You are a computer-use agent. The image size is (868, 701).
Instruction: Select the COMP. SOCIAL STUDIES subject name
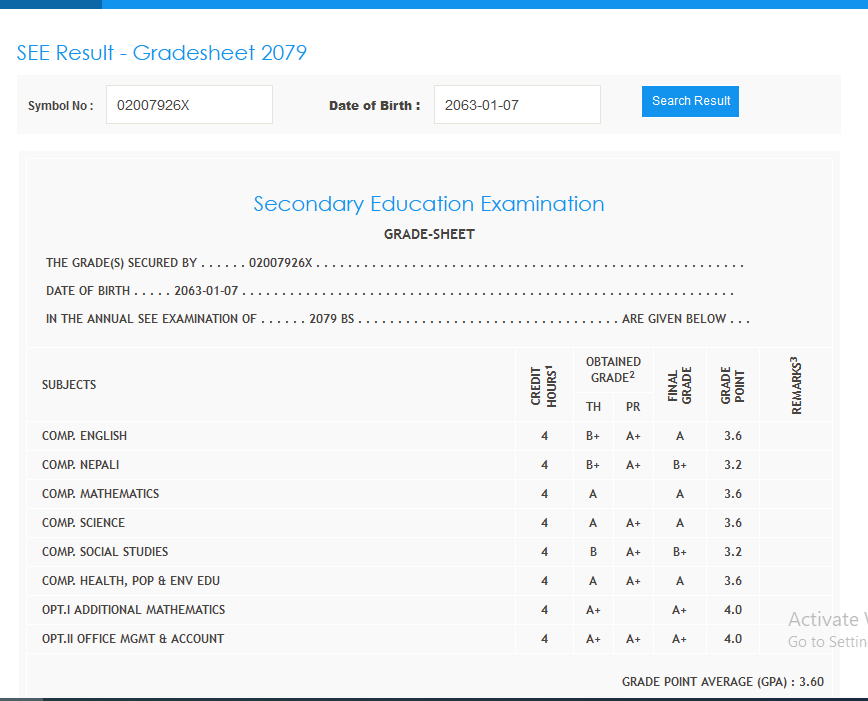(x=105, y=552)
